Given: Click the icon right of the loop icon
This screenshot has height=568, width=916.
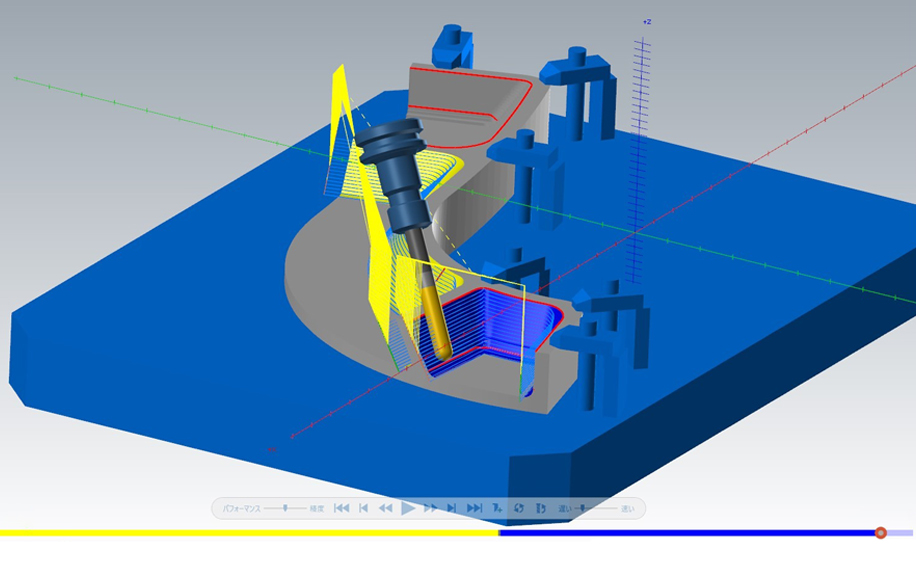Looking at the screenshot, I should click(540, 508).
